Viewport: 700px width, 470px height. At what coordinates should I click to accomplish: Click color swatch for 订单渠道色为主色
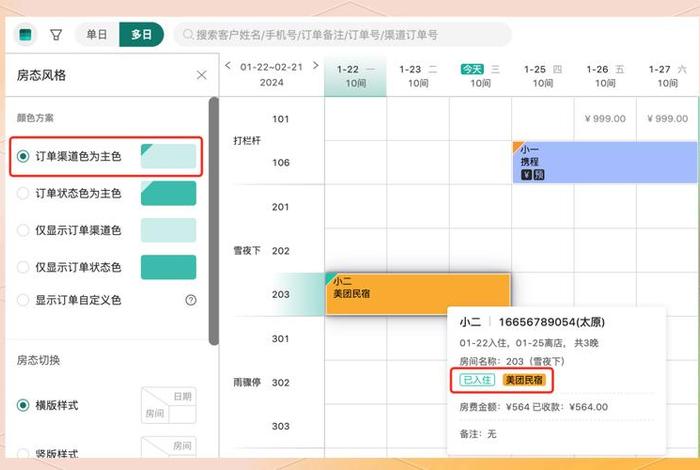168,156
